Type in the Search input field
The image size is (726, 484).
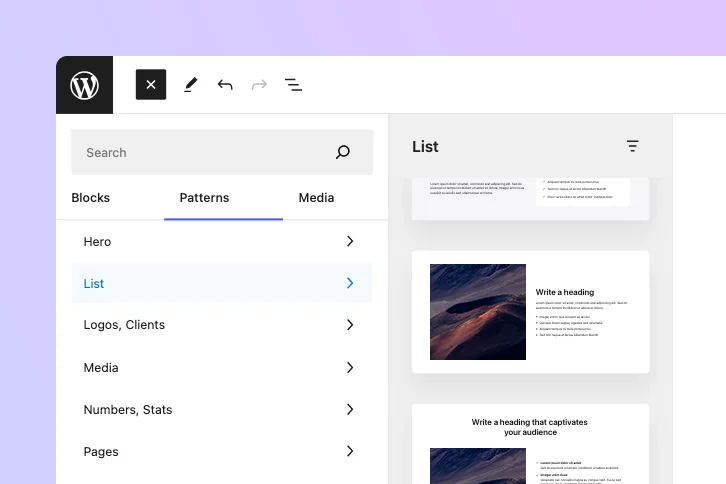pos(200,153)
